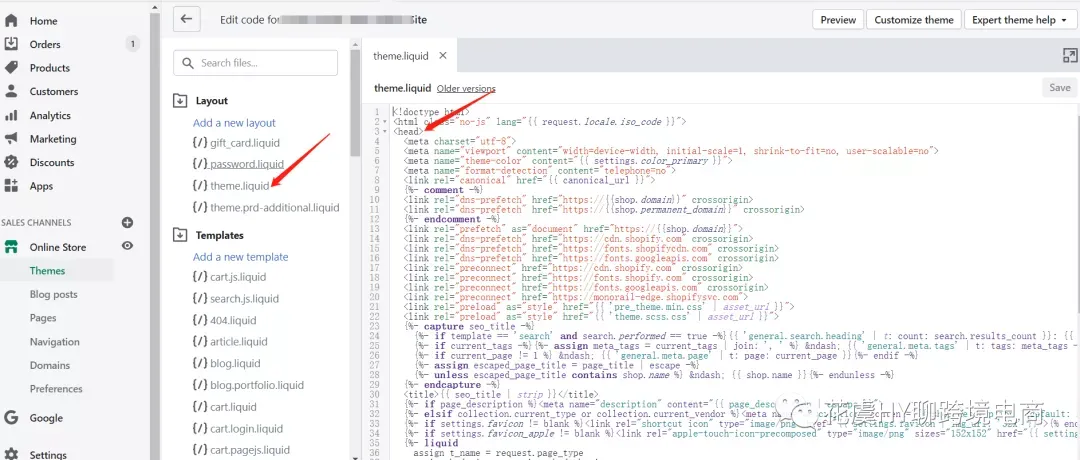The width and height of the screenshot is (1080, 460).
Task: Click the Google channel icon
Action: coord(11,418)
